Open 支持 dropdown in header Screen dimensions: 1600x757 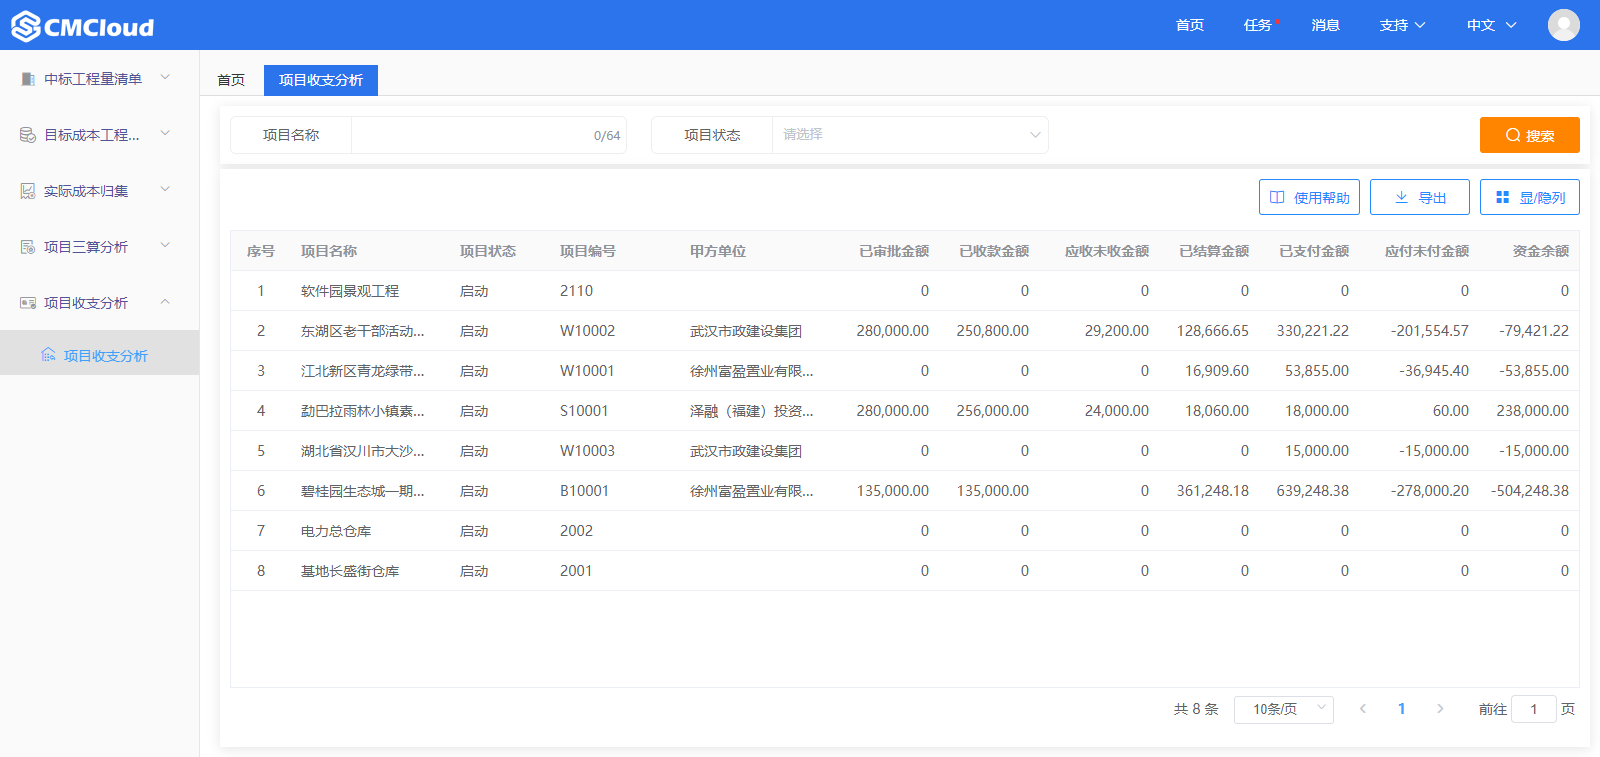[x=1402, y=25]
